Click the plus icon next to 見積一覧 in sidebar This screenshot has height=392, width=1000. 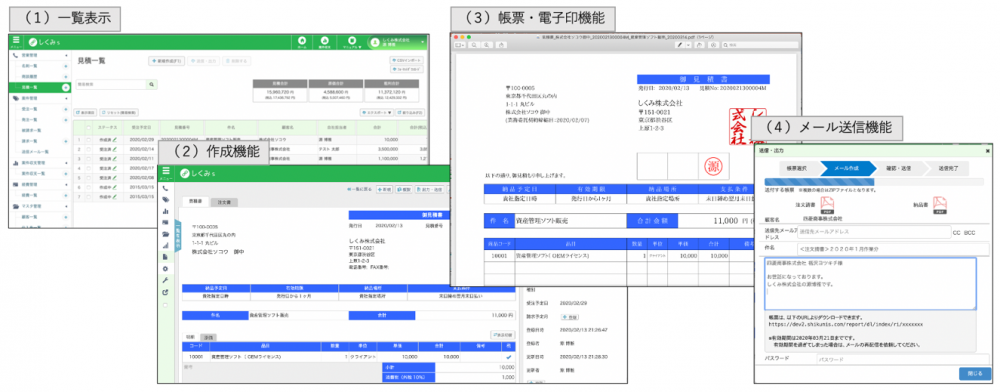pyautogui.click(x=66, y=86)
